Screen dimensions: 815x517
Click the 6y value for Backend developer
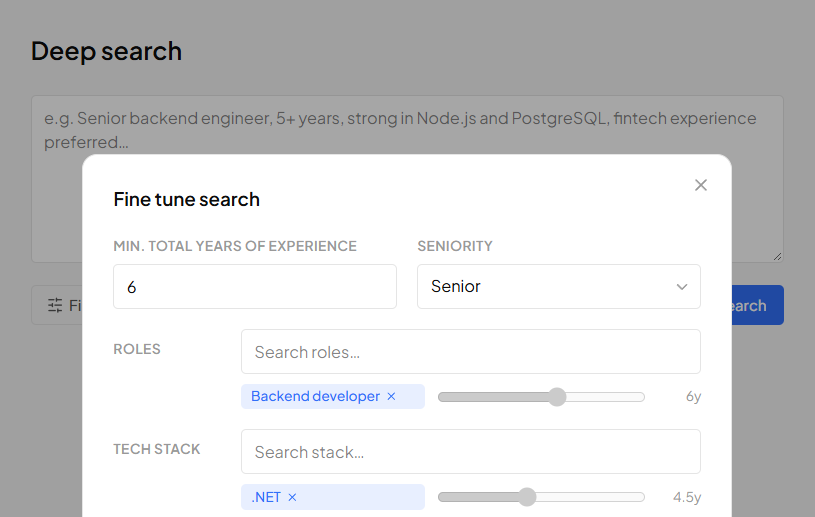tap(693, 396)
